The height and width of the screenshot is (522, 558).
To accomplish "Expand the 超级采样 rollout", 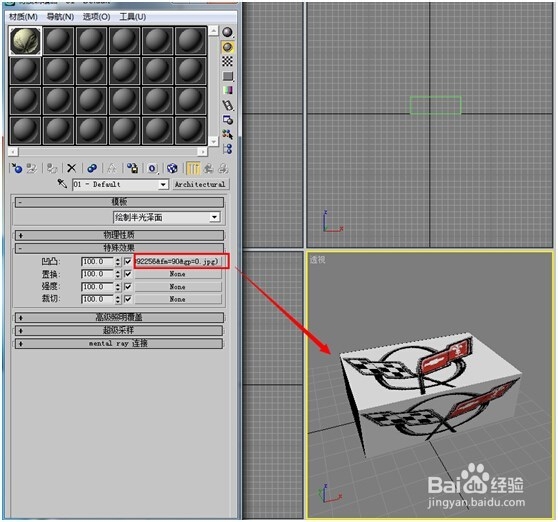I will [119, 330].
